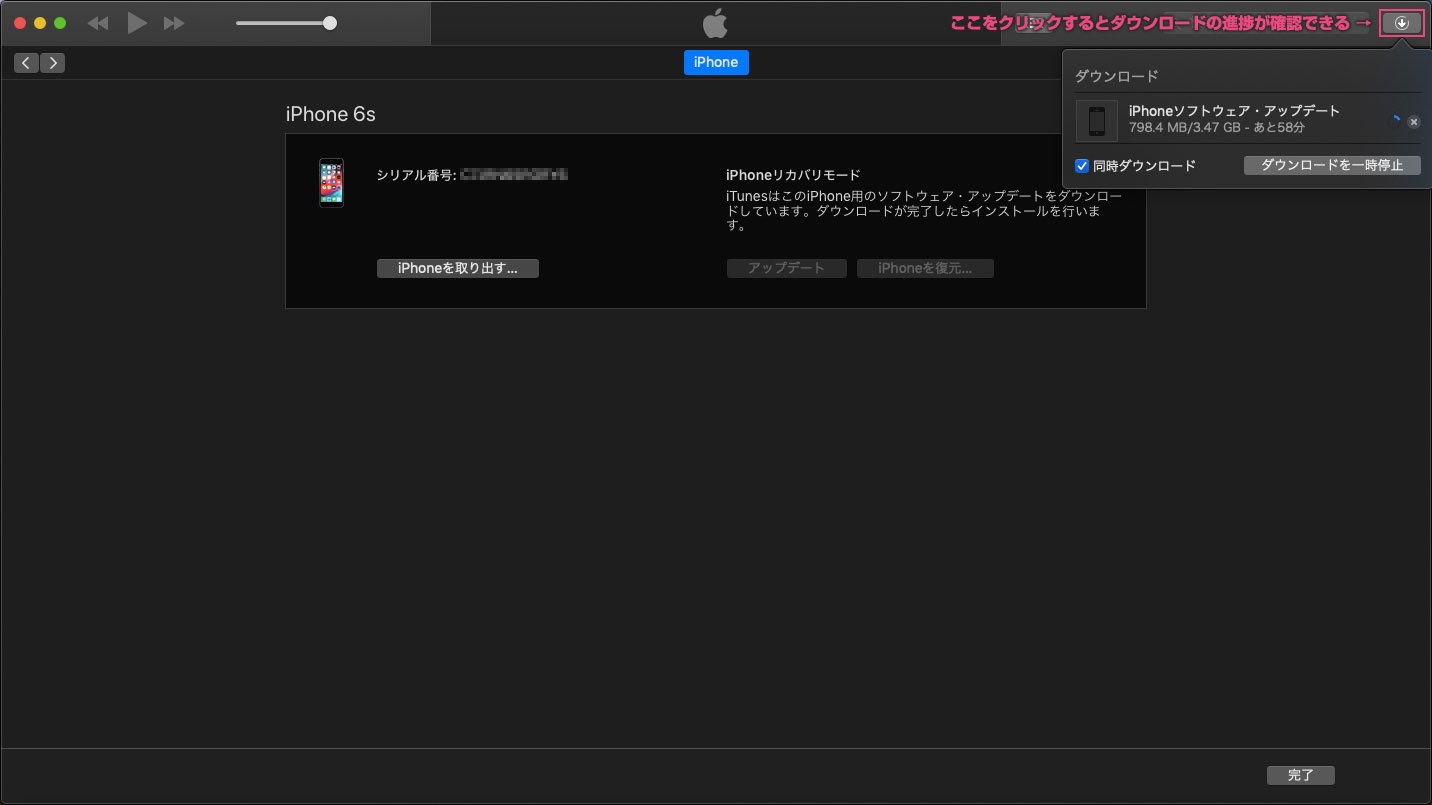
Task: Click the blue download progress spinner
Action: 1395,121
